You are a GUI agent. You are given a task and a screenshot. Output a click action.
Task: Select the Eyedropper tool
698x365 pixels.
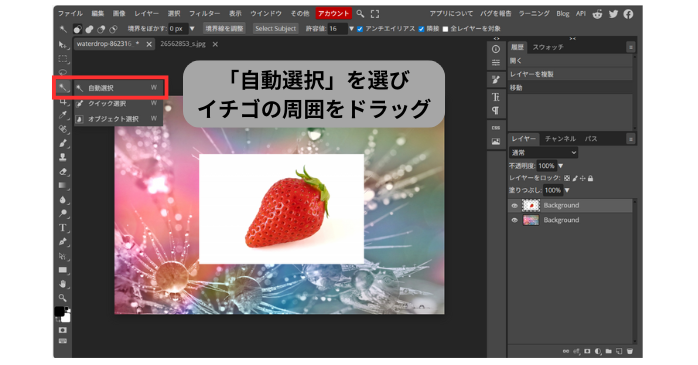coord(63,115)
